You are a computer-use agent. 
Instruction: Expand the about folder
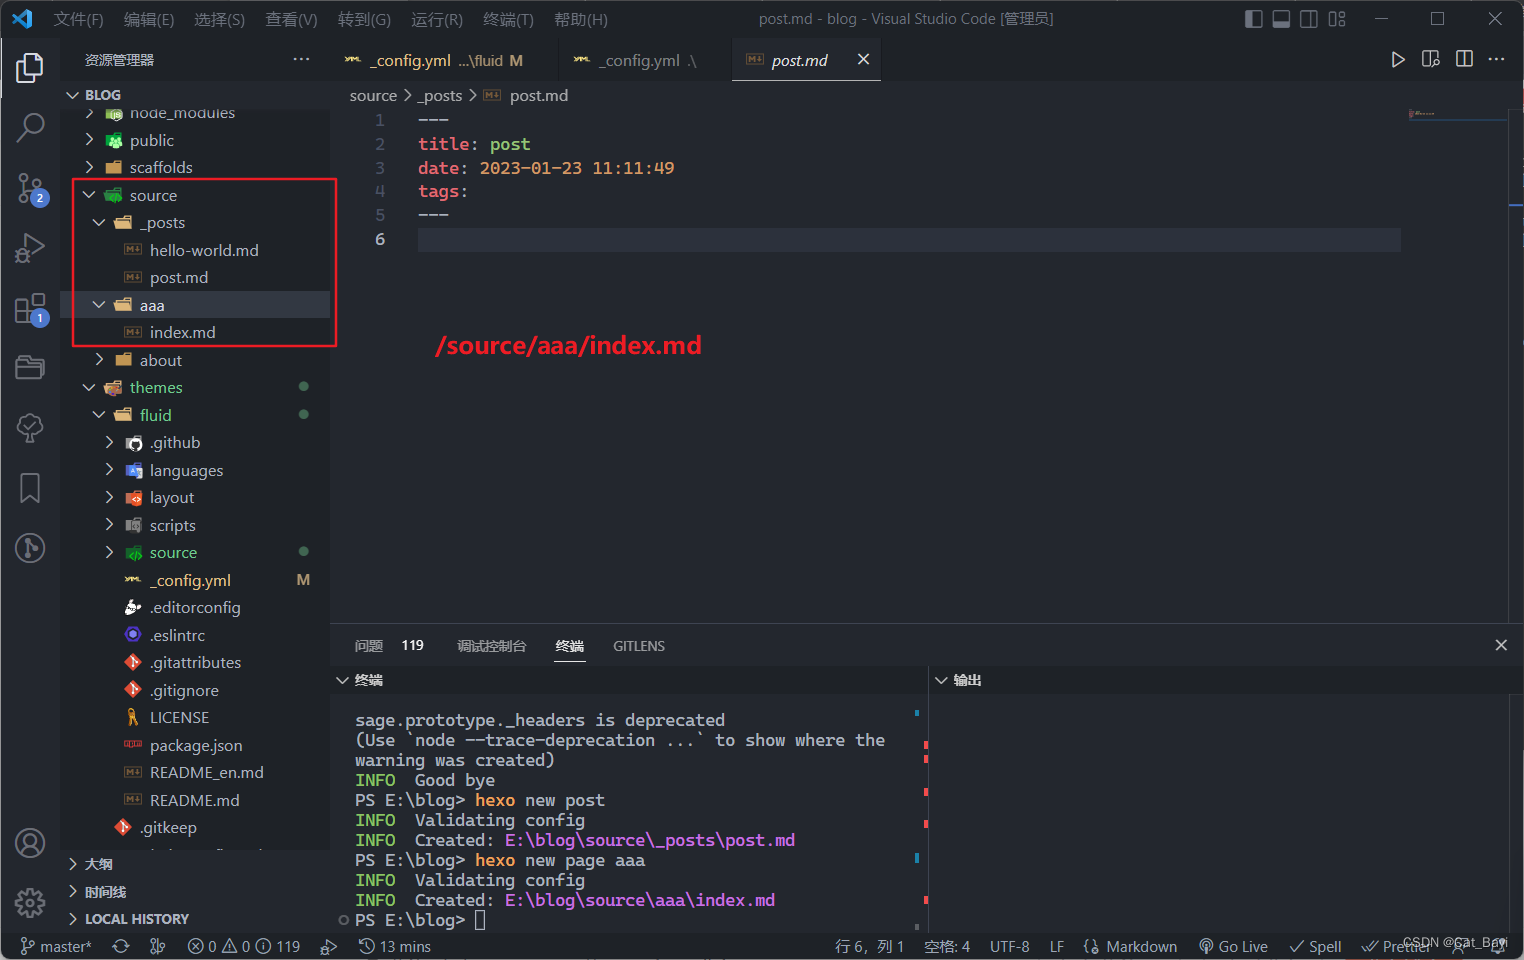(196, 360)
